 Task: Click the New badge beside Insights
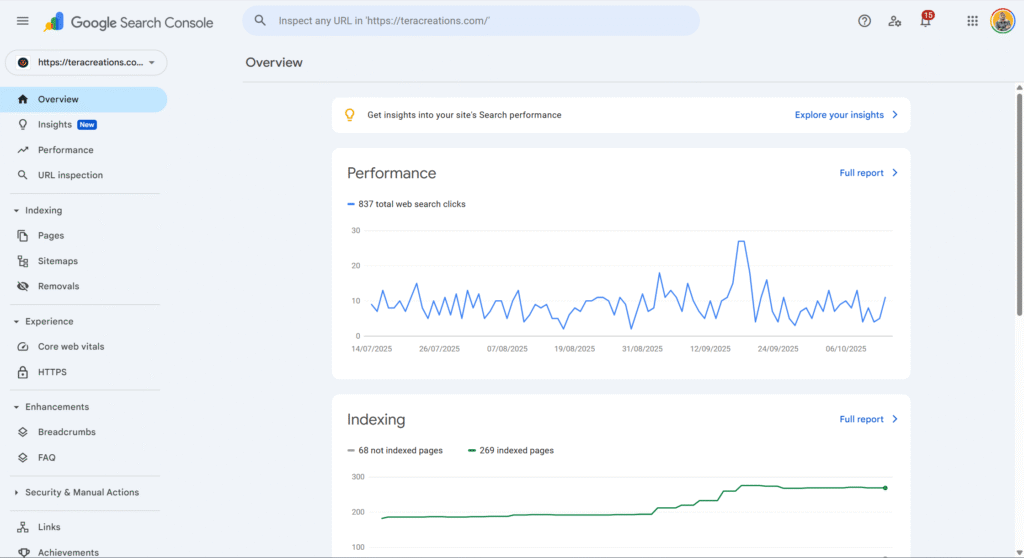[87, 125]
